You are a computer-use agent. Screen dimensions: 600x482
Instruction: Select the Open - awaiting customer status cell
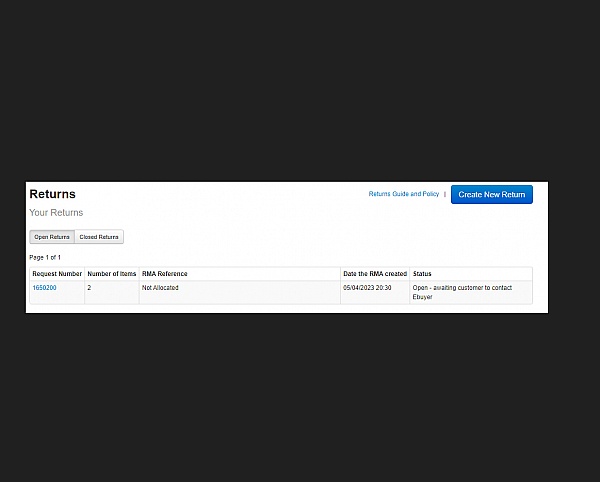[x=471, y=292]
